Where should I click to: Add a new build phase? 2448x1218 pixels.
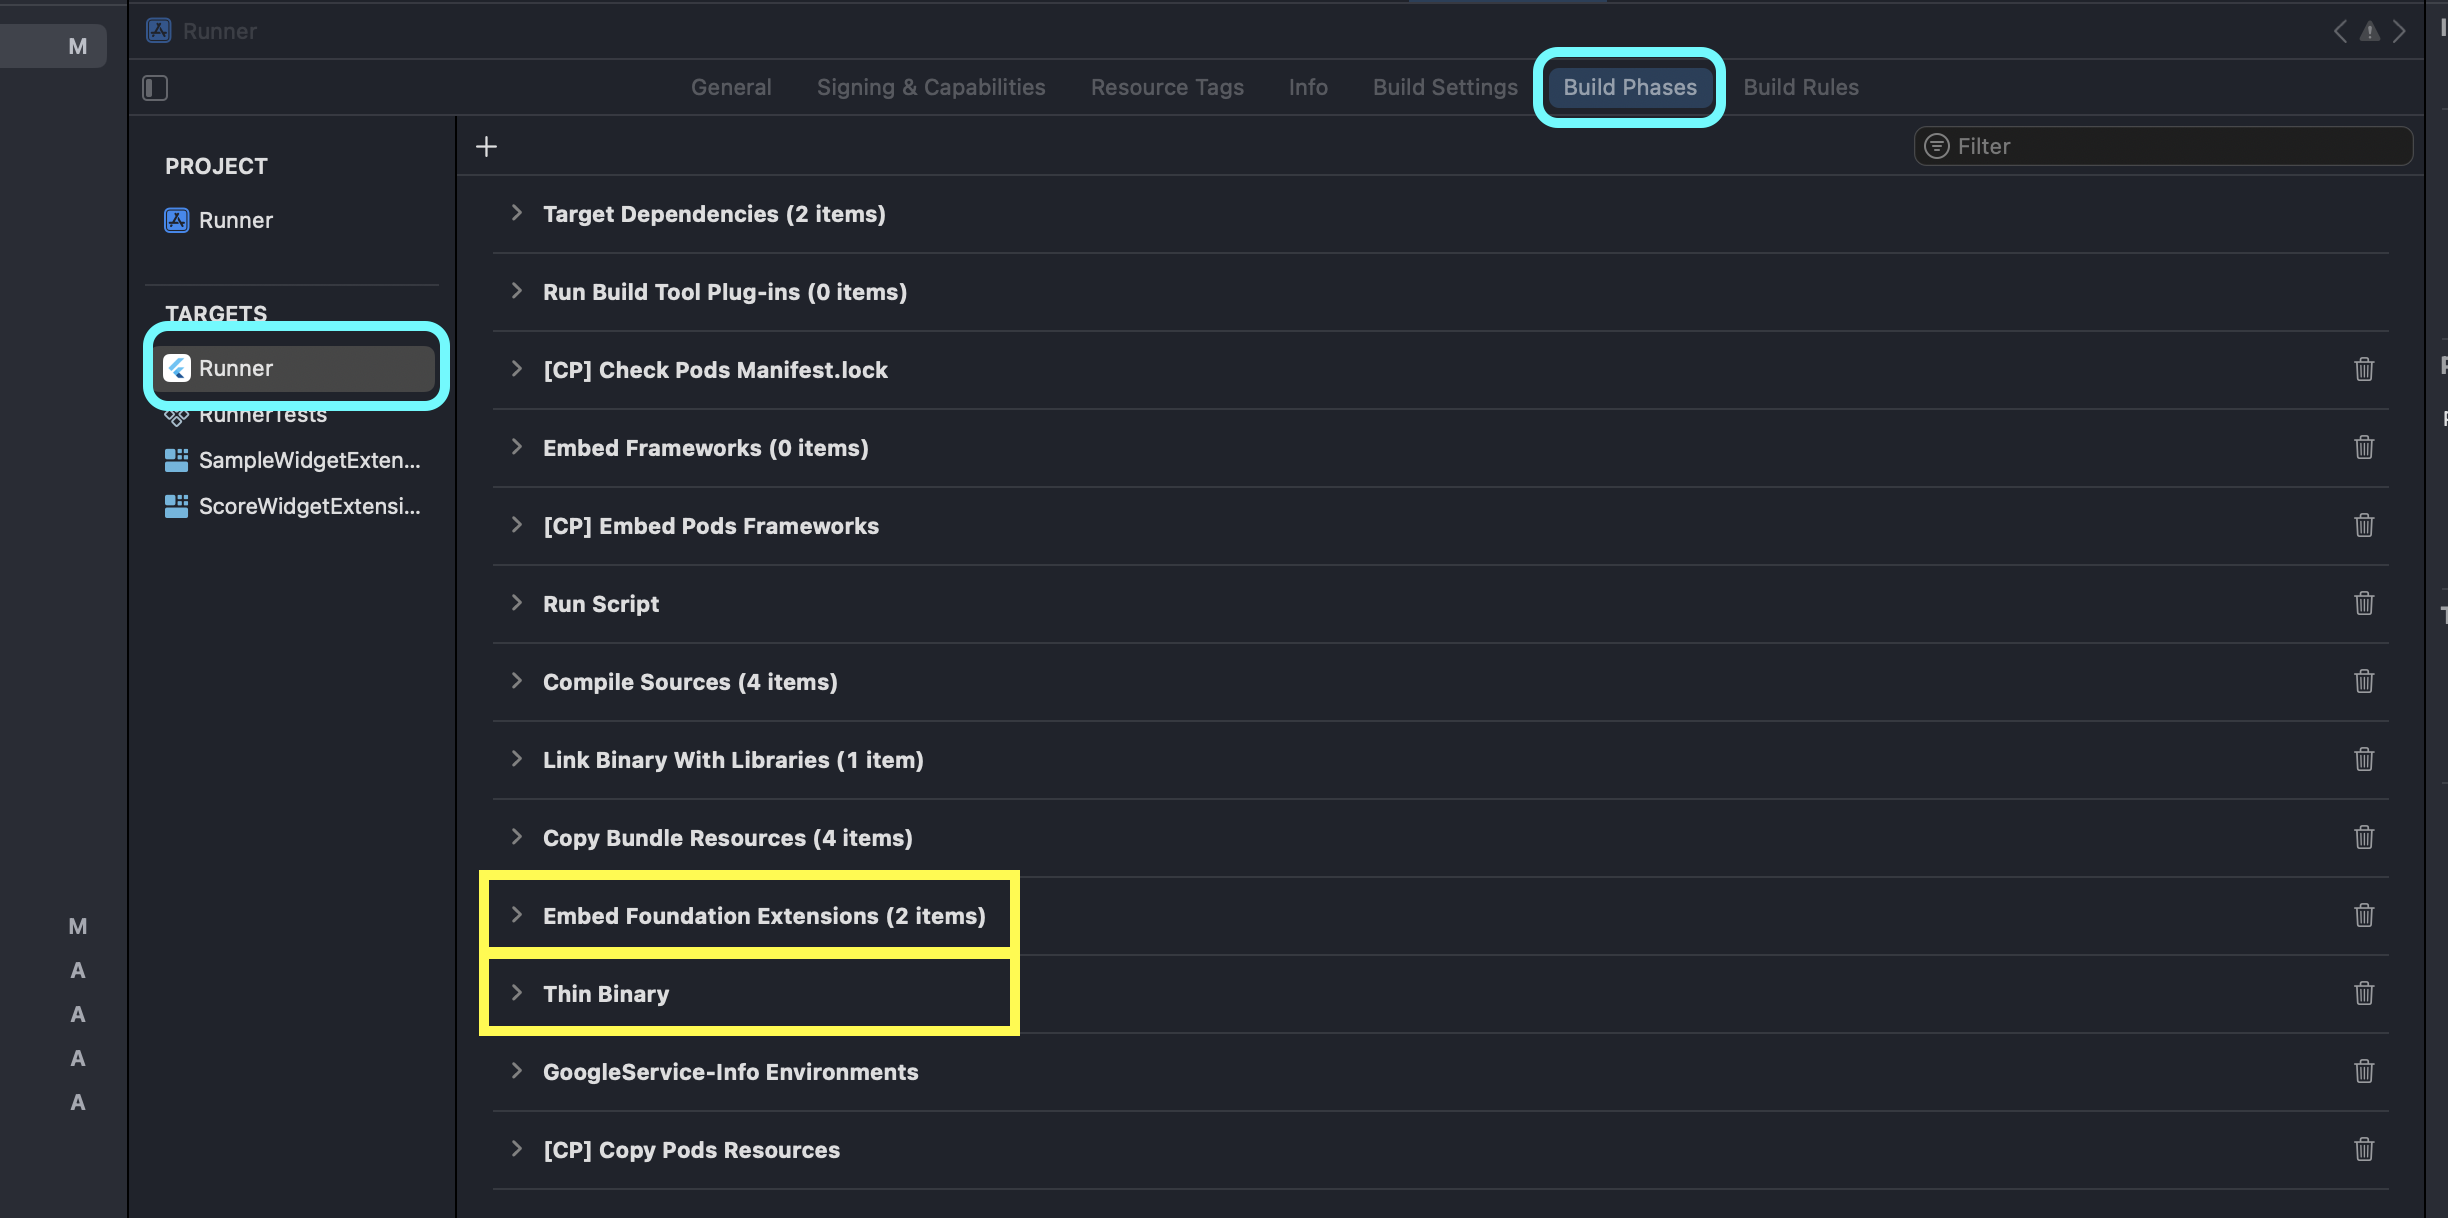(486, 146)
